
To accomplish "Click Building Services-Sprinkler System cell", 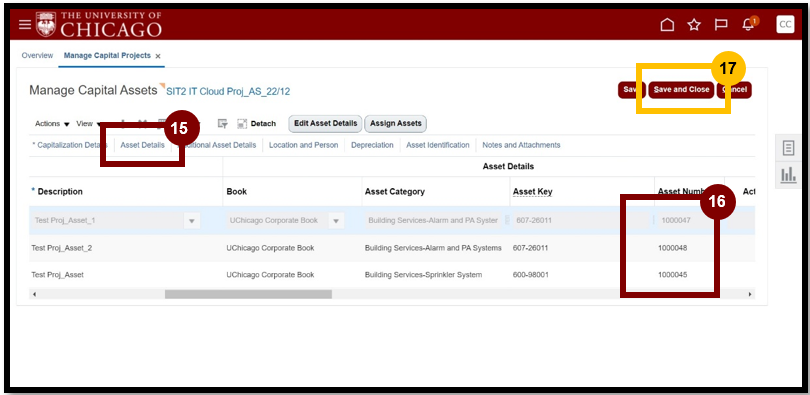I will tap(423, 275).
